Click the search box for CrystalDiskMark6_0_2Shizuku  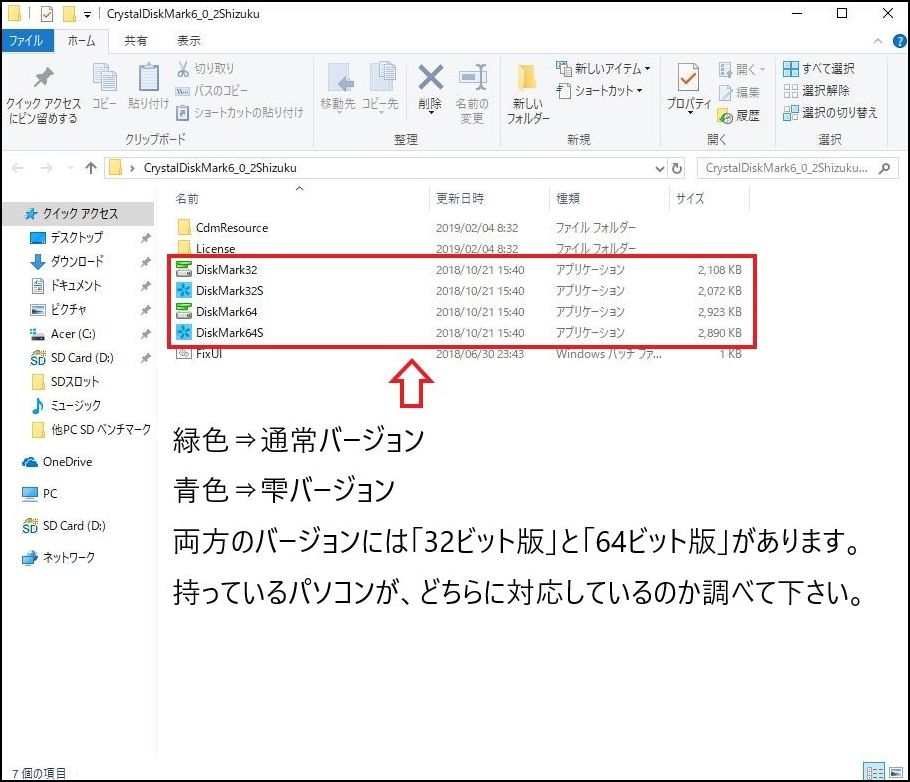click(x=796, y=168)
